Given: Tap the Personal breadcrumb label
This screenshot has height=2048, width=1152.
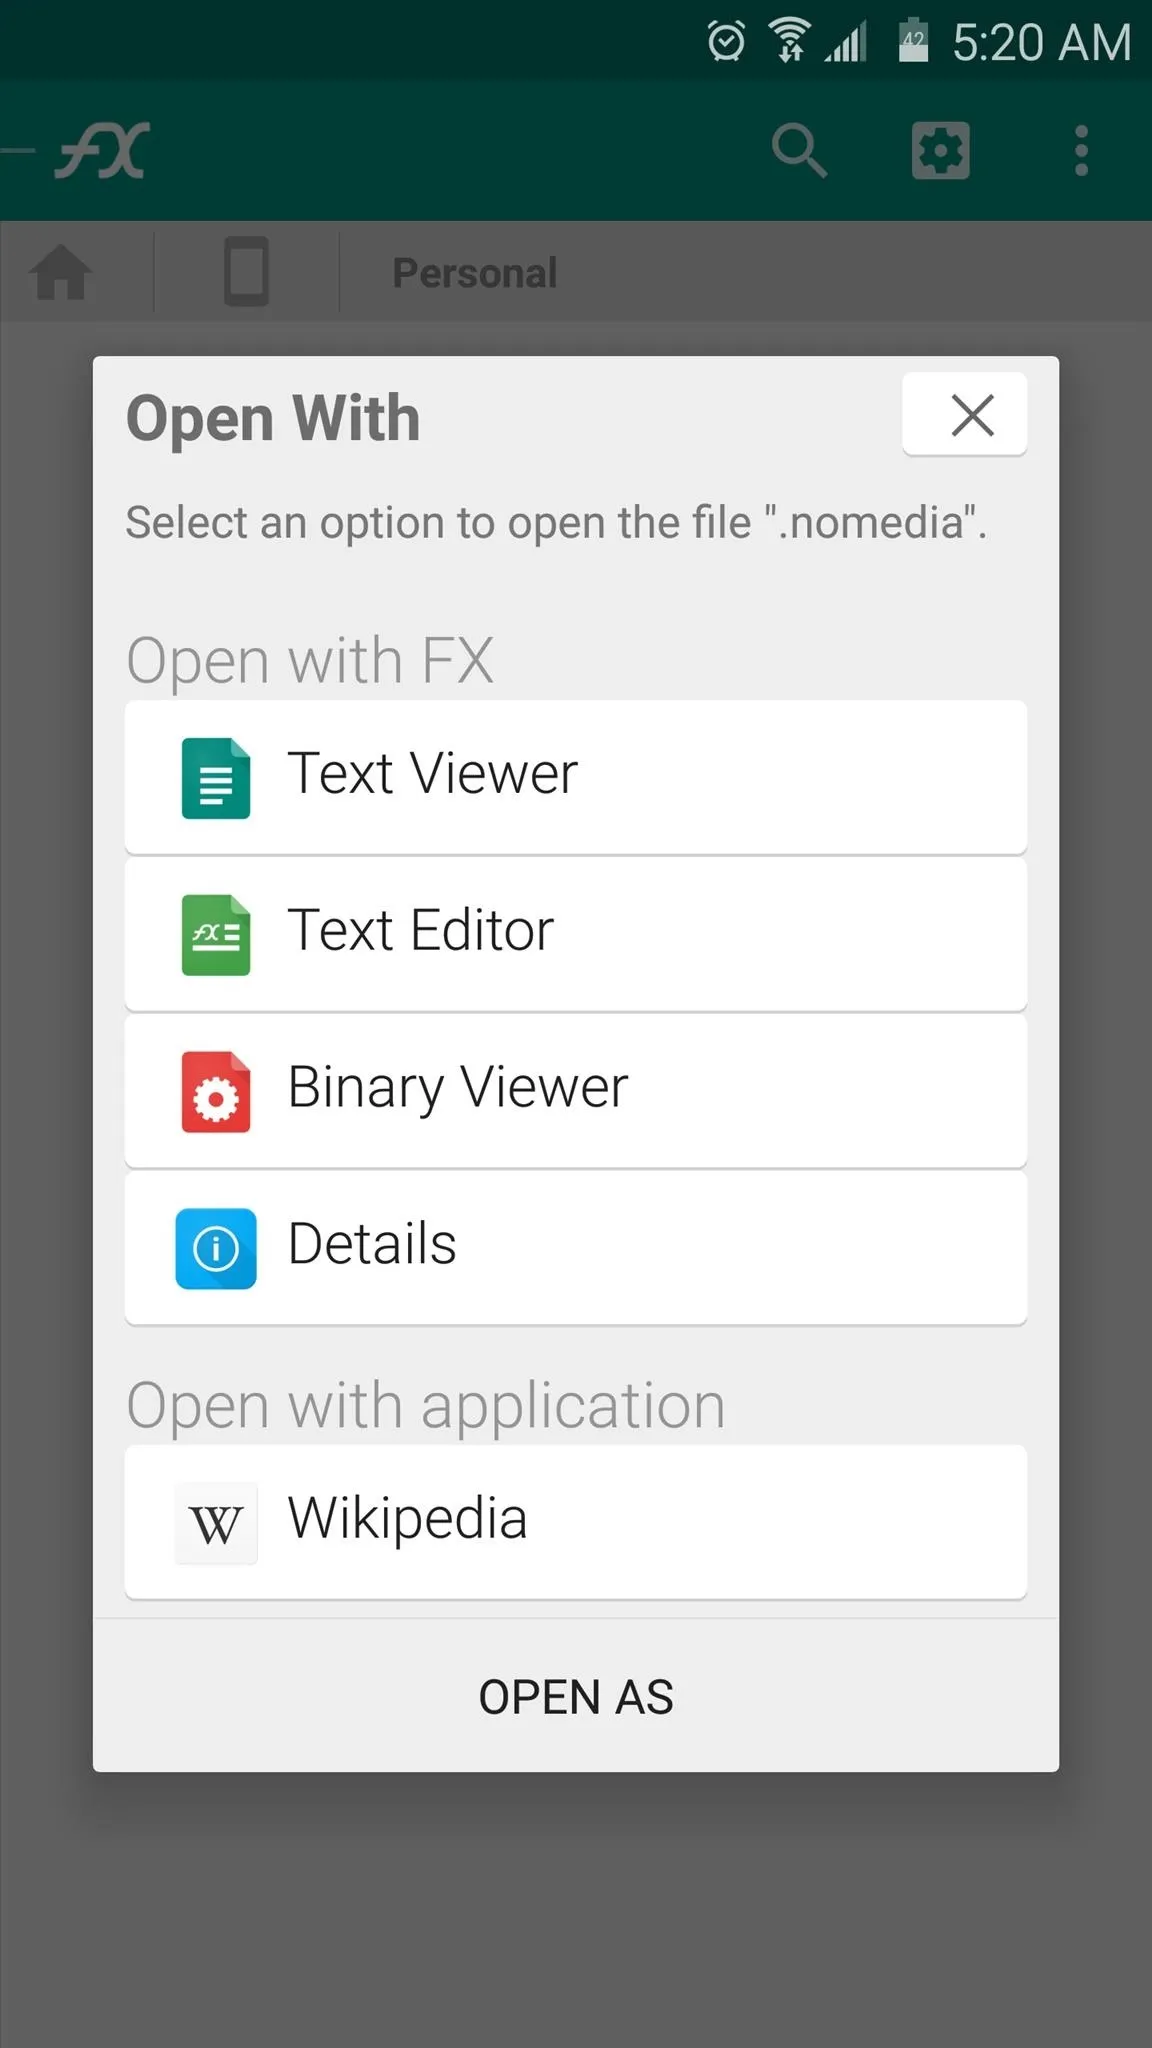Looking at the screenshot, I should coord(475,273).
